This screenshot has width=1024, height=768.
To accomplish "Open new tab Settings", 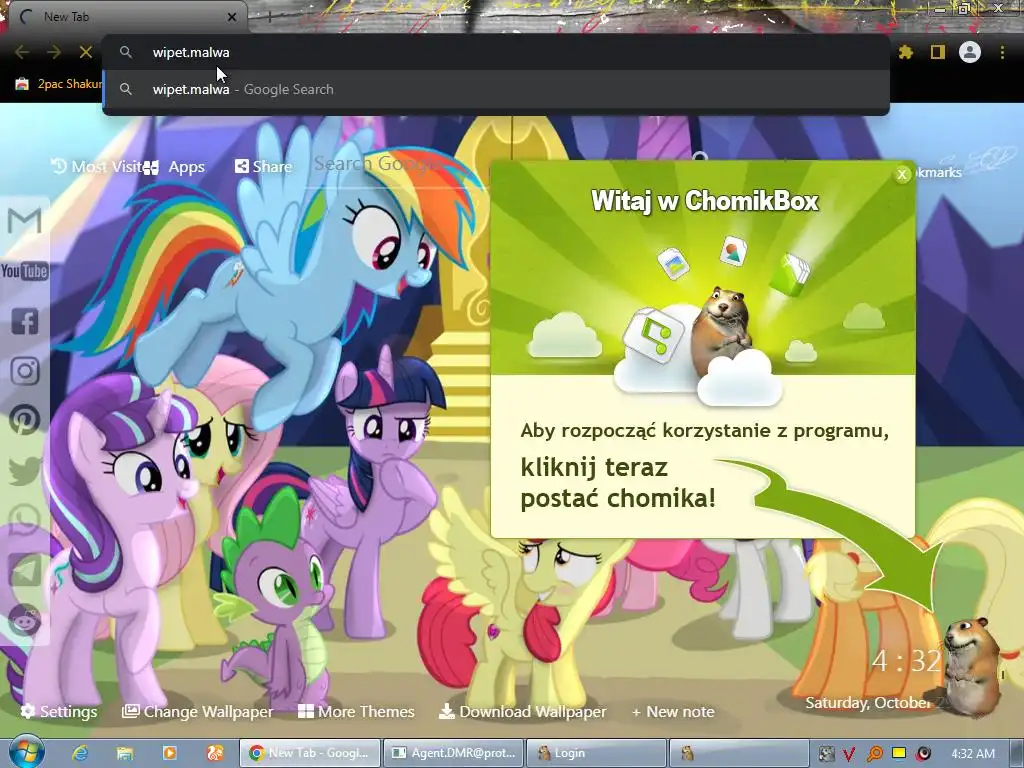I will click(x=59, y=711).
